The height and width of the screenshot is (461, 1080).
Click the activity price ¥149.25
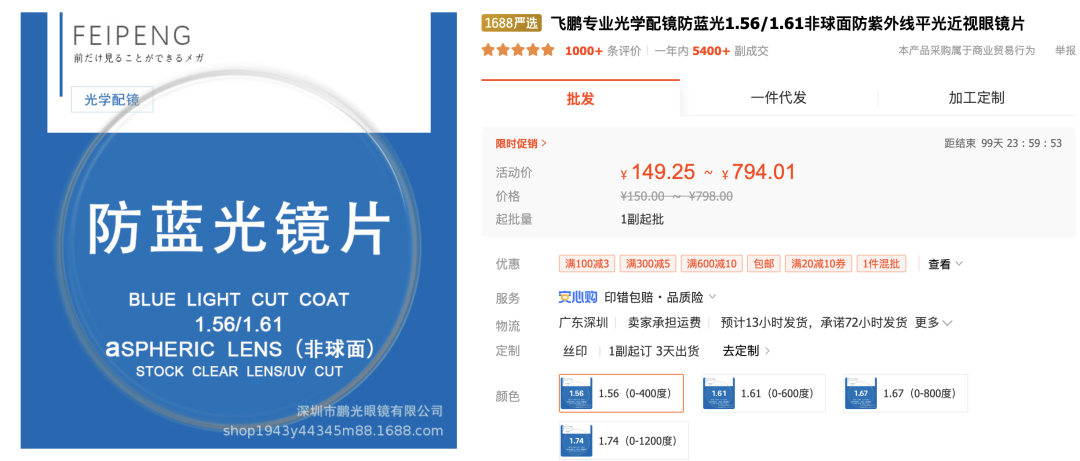click(x=657, y=172)
